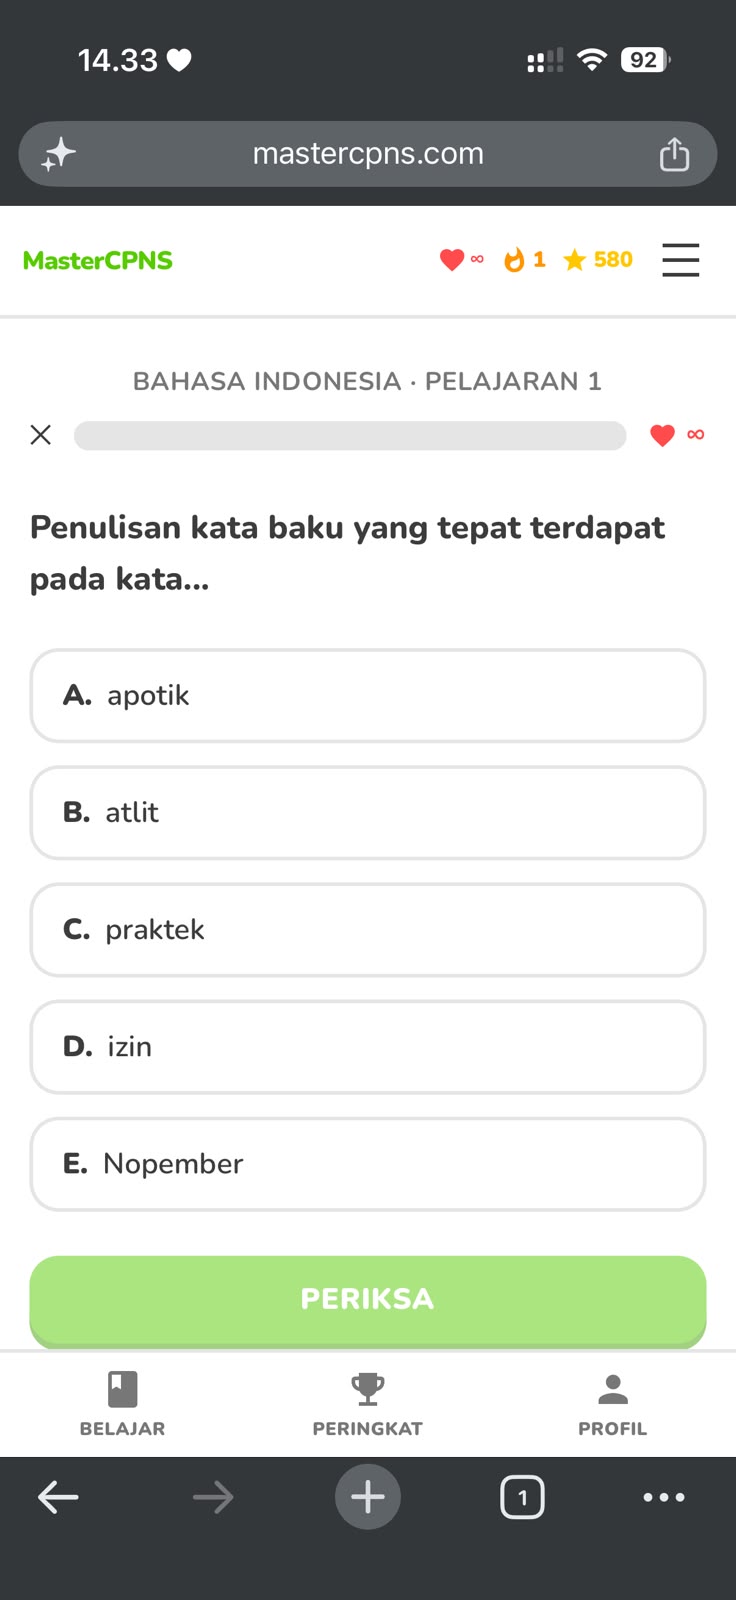Switch to the Profil tab

612,1405
